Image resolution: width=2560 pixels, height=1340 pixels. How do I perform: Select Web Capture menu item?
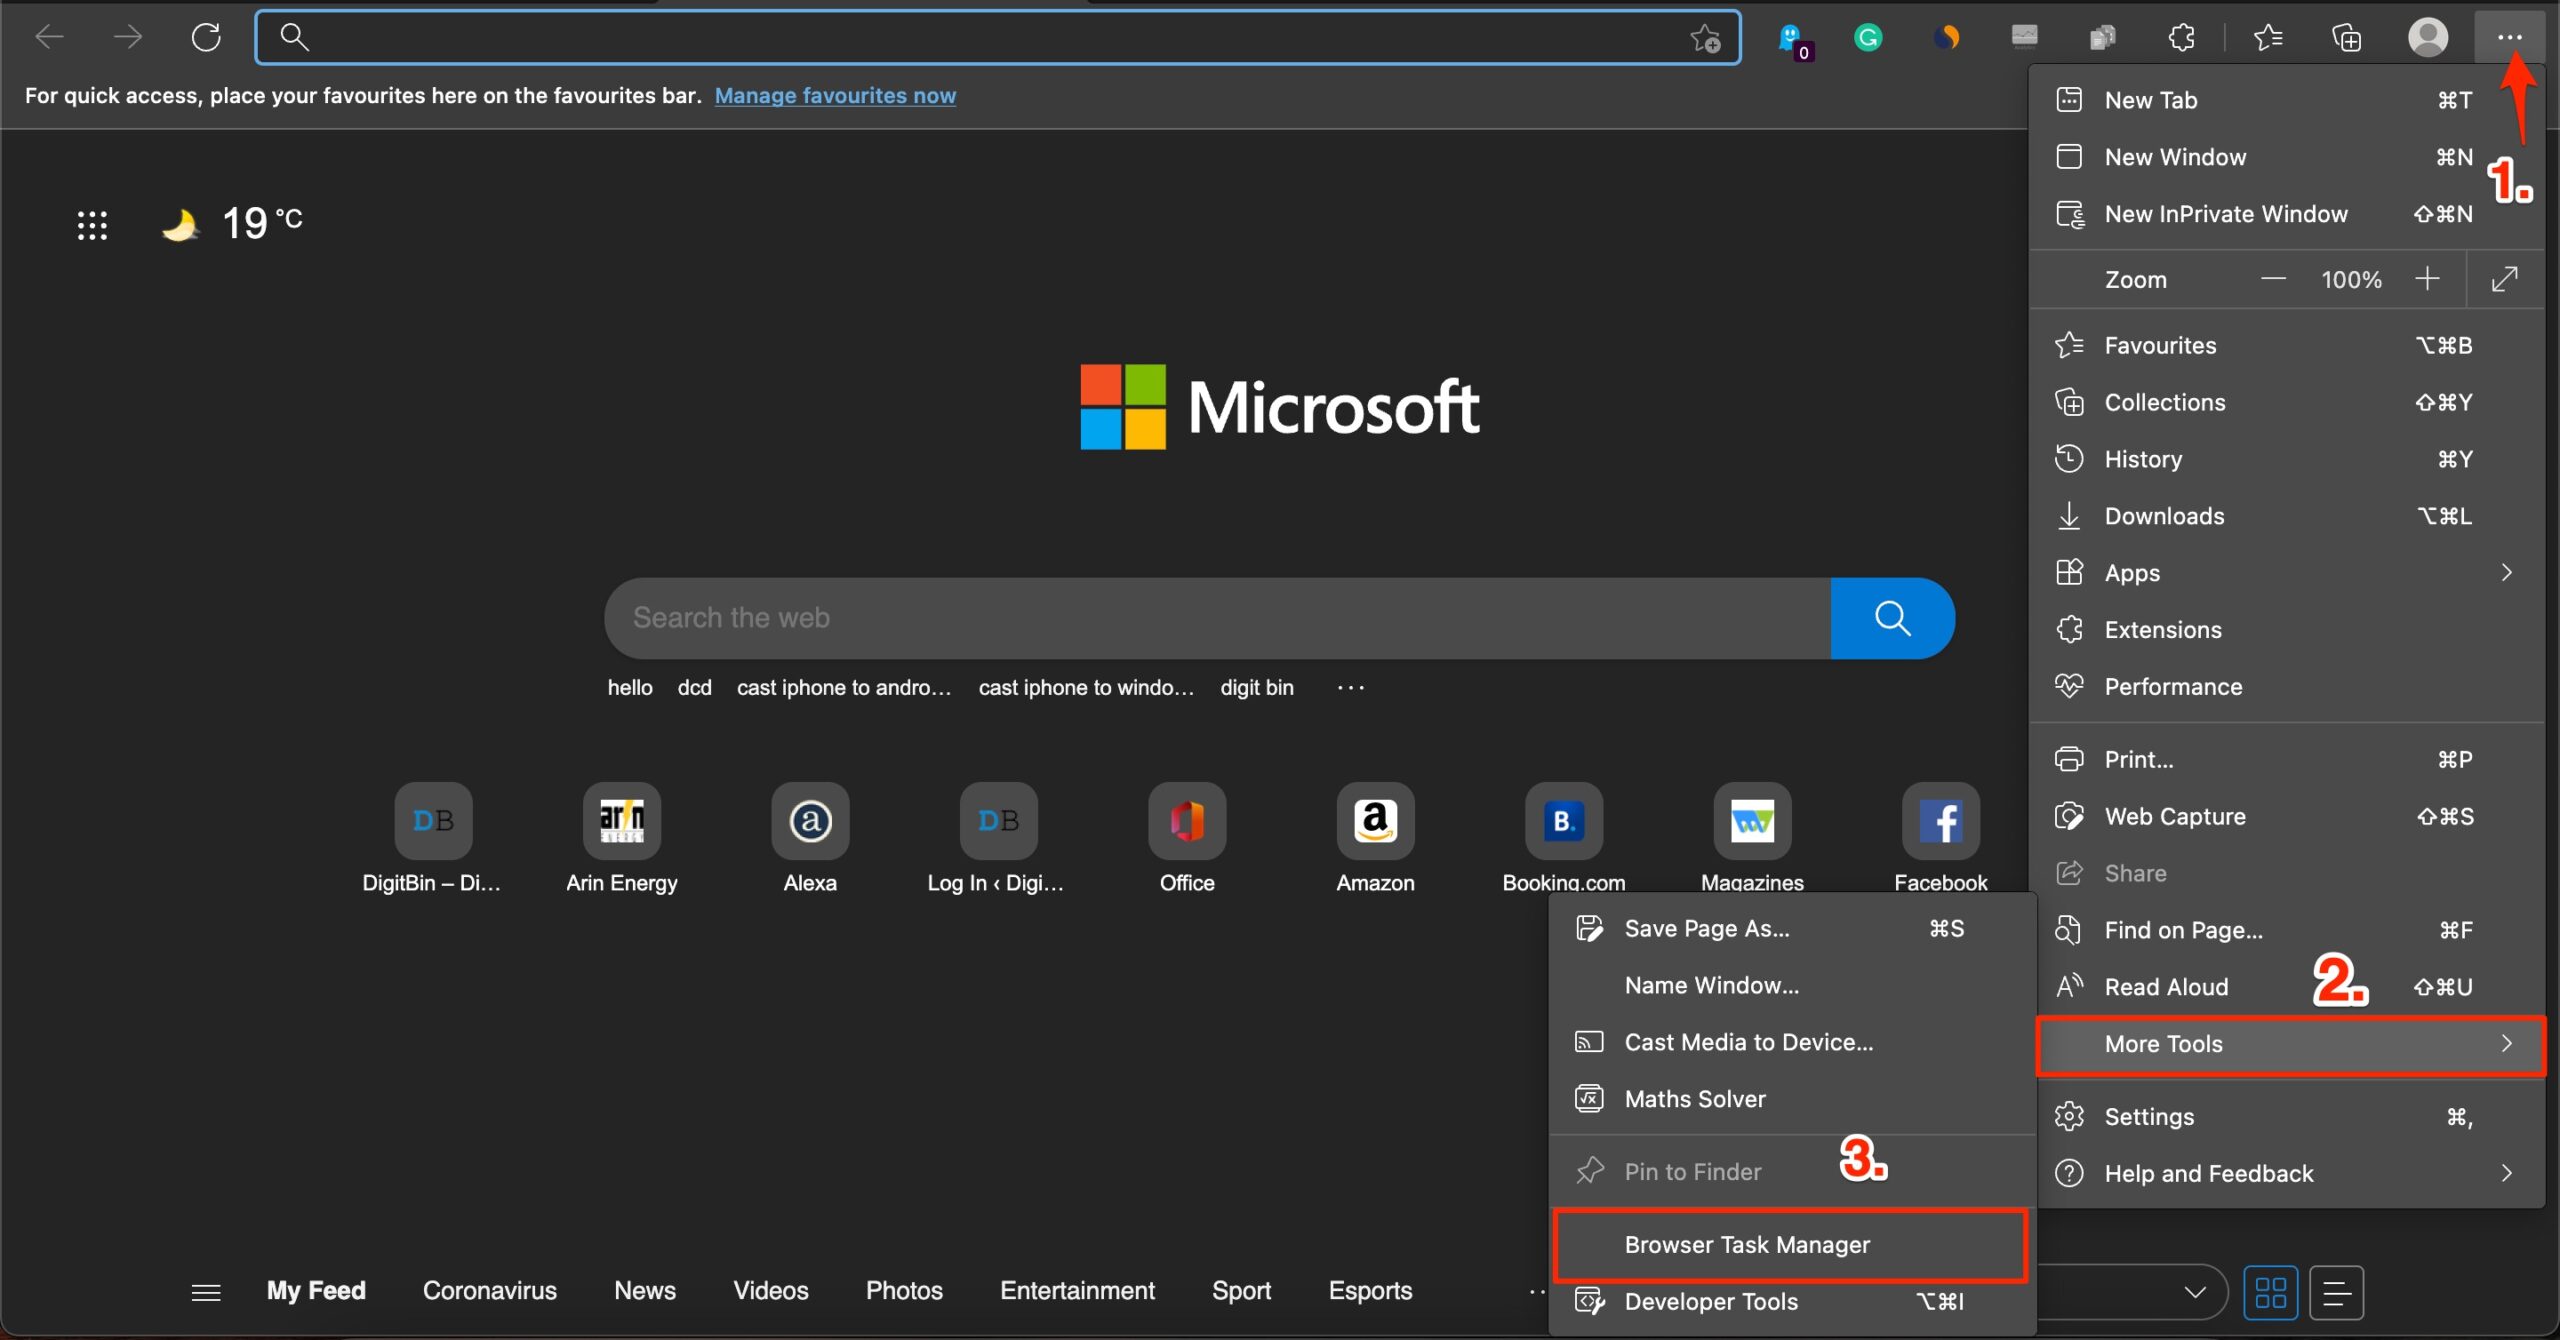pos(2288,817)
